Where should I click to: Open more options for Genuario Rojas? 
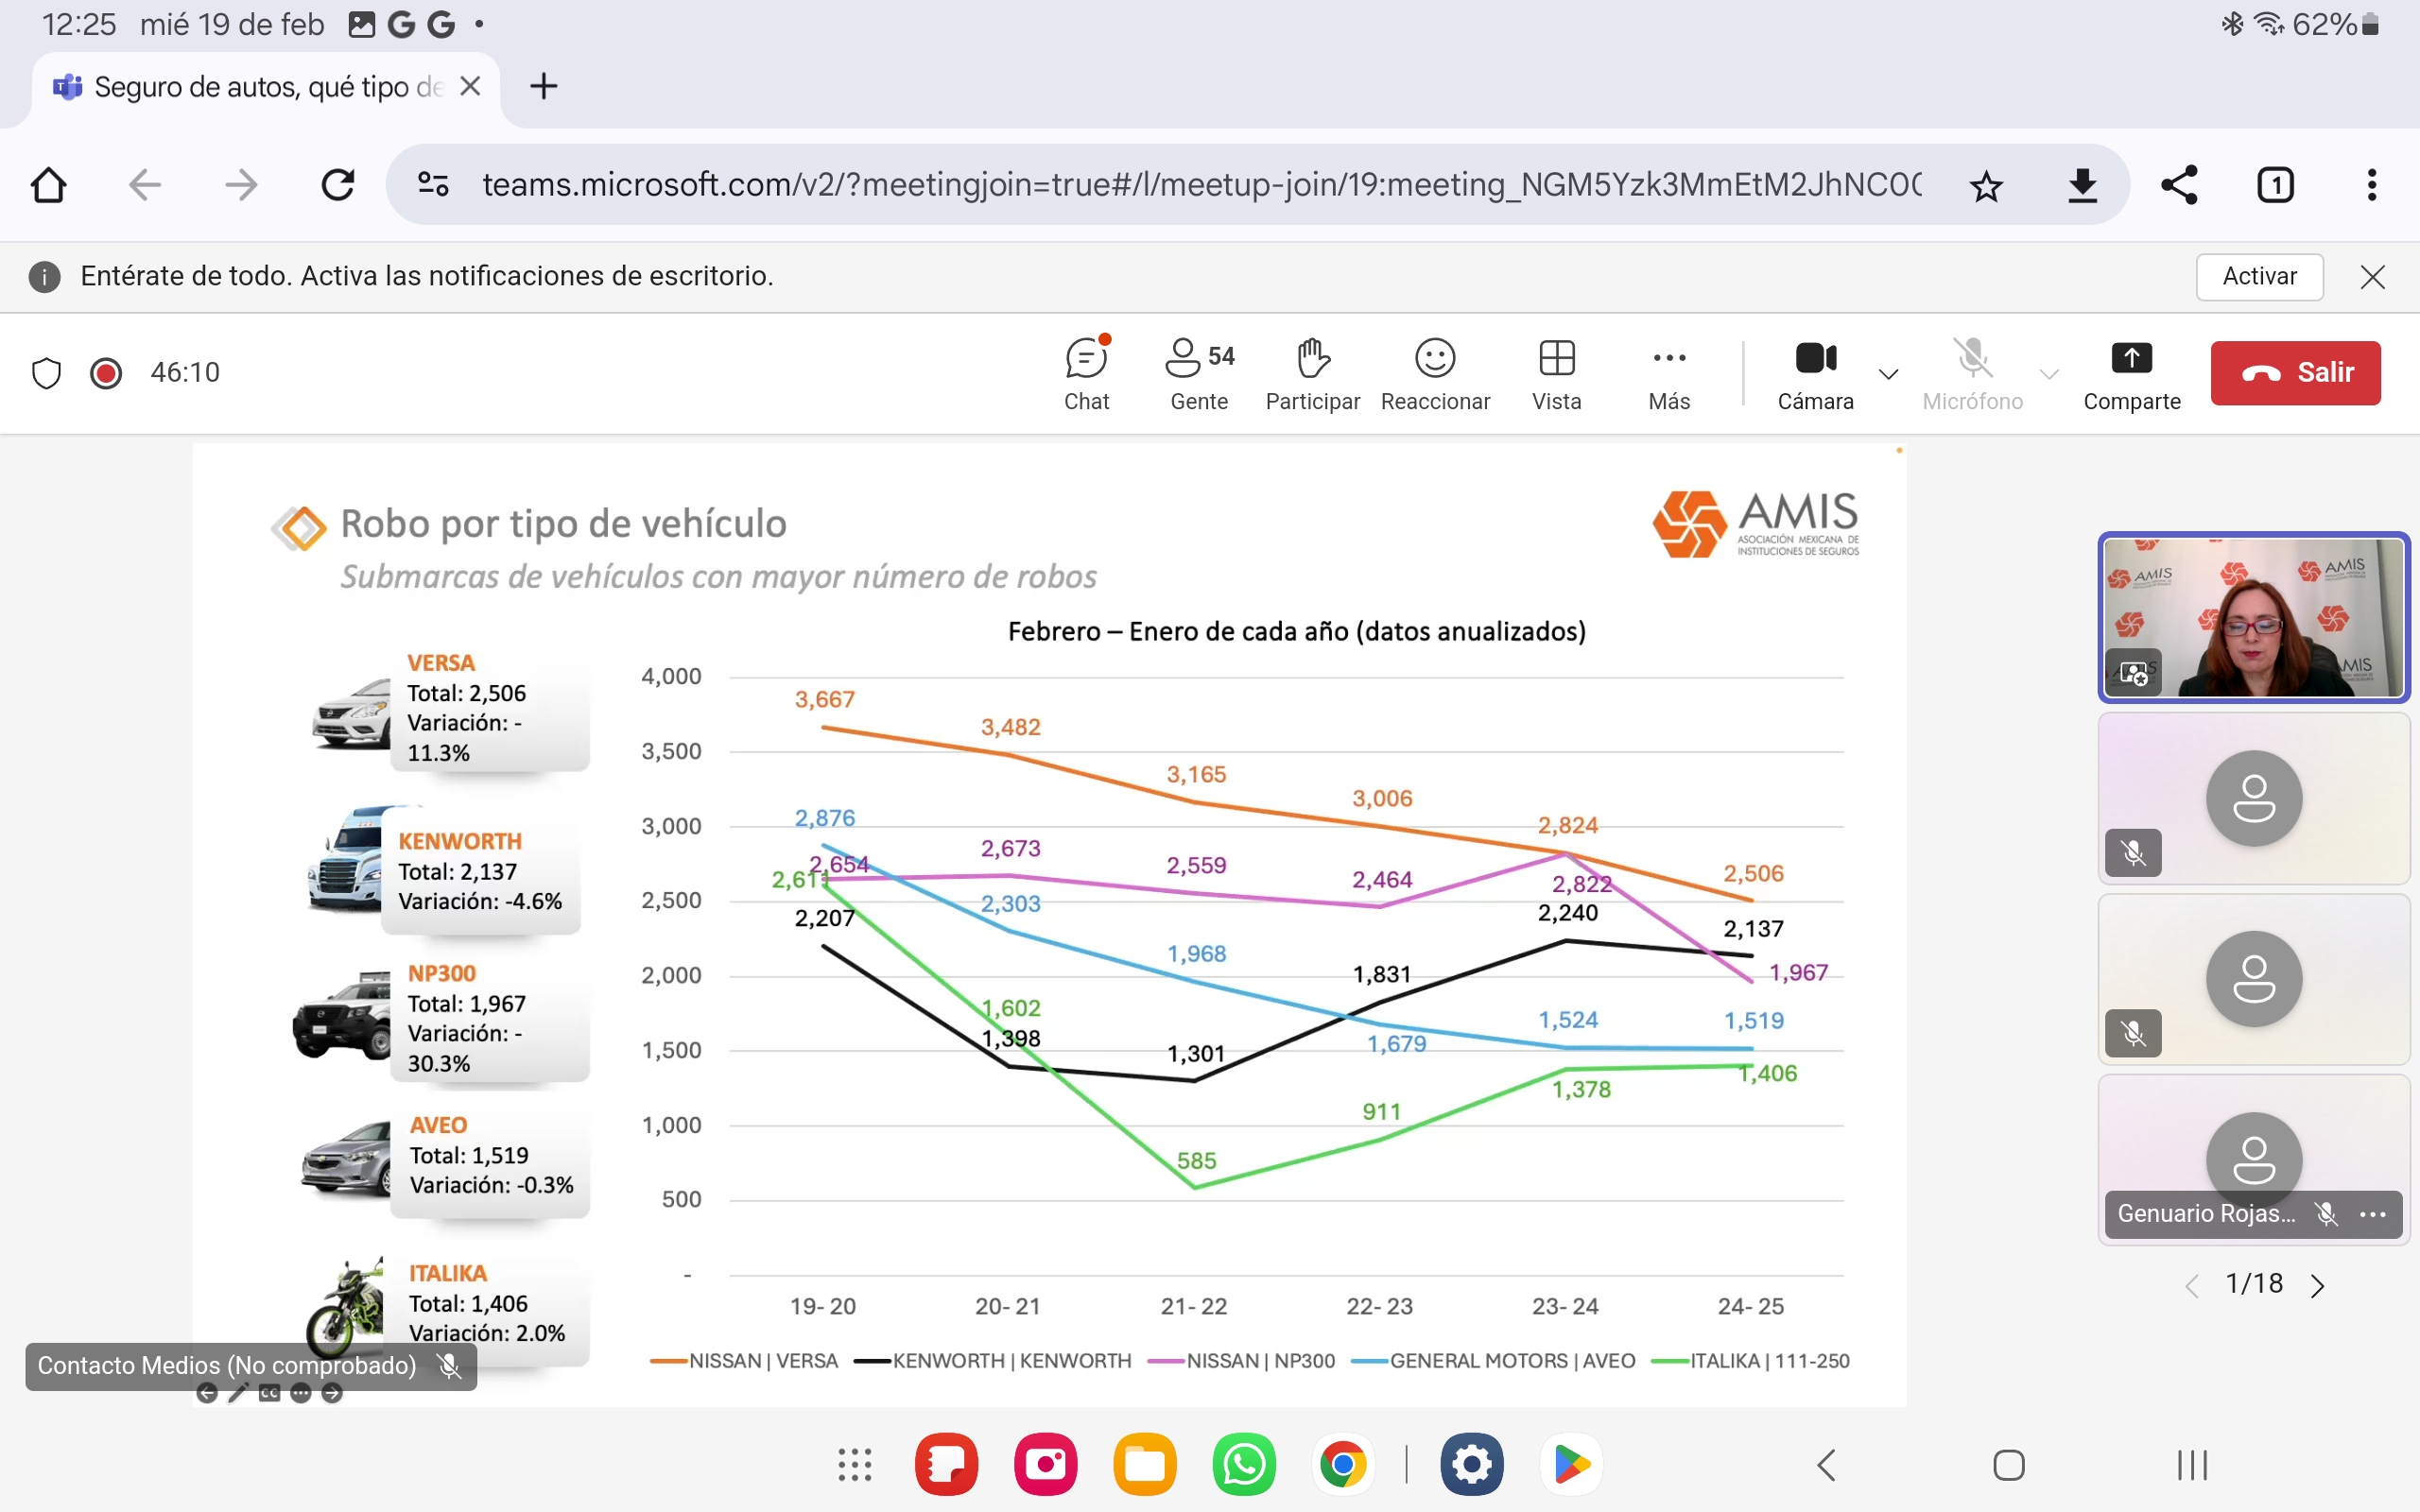pyautogui.click(x=2372, y=1214)
